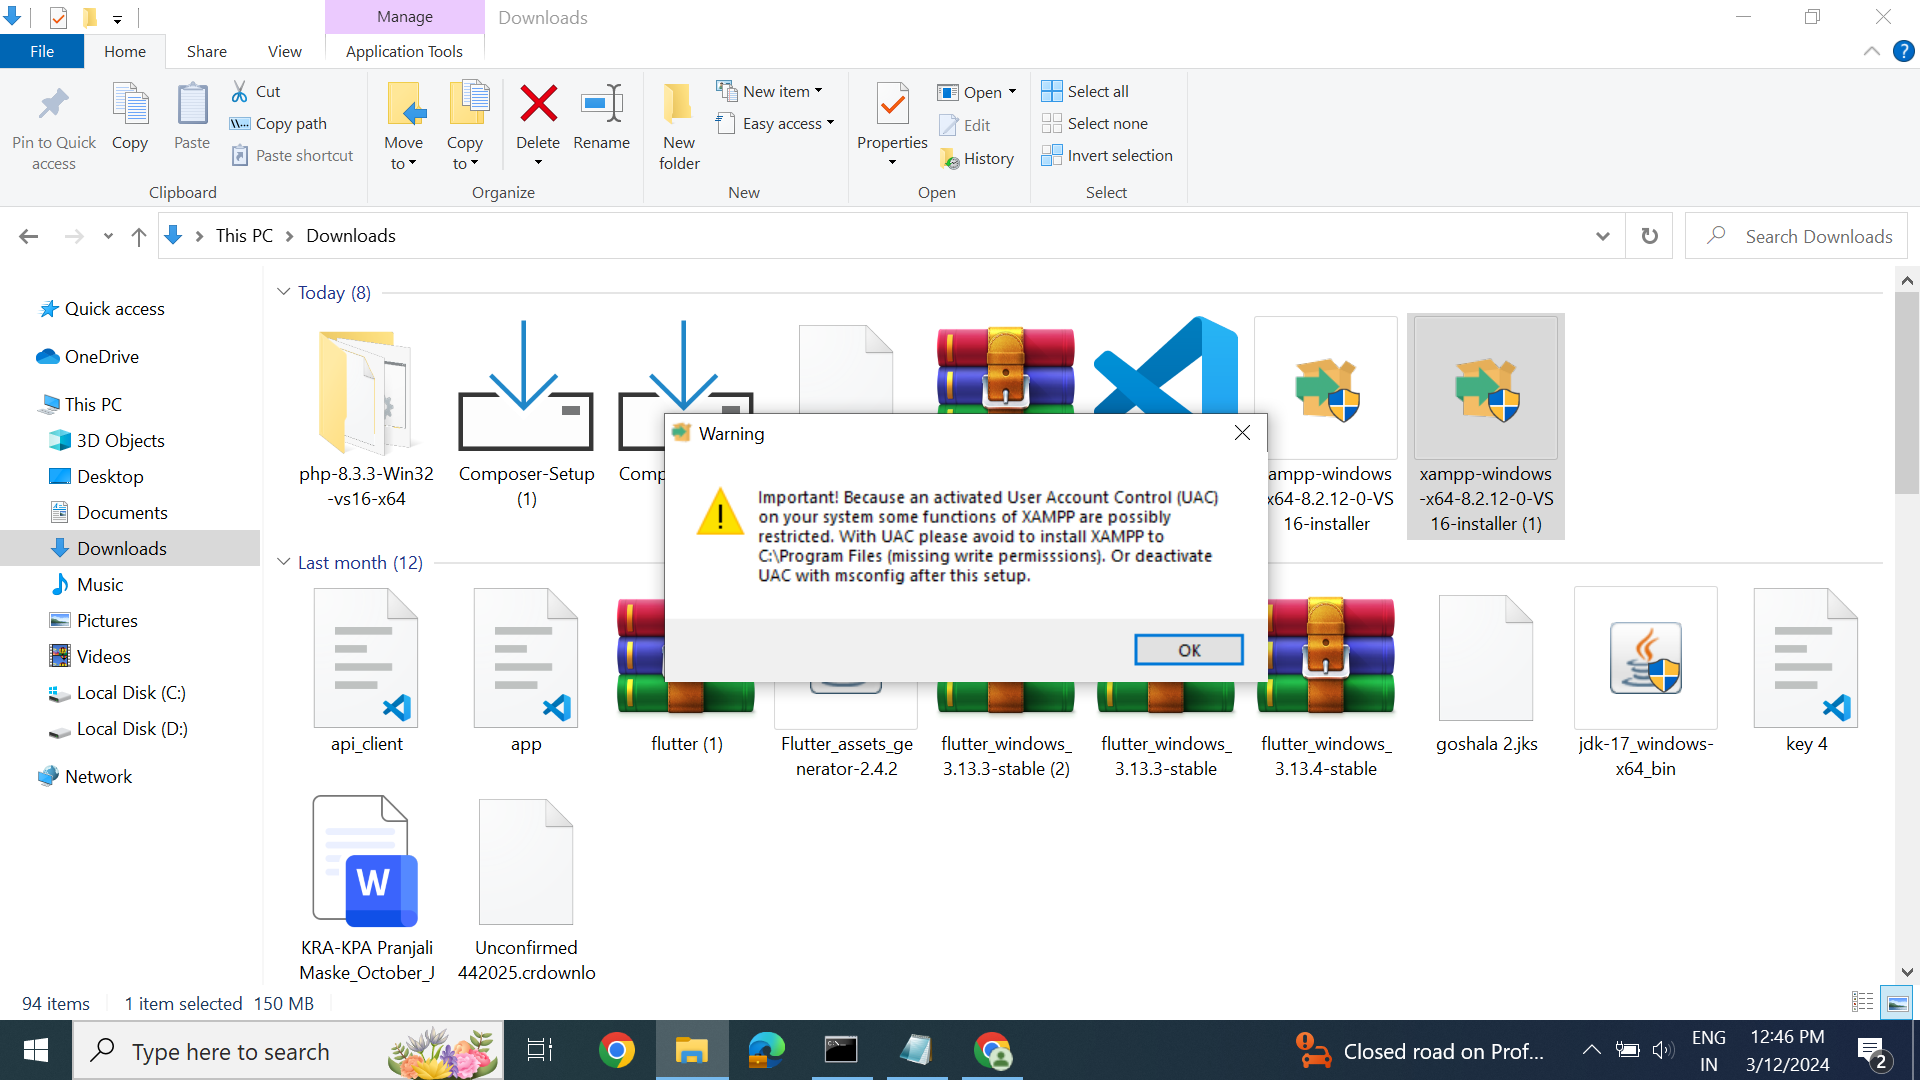Click the Paste icon in ribbon

(x=192, y=105)
